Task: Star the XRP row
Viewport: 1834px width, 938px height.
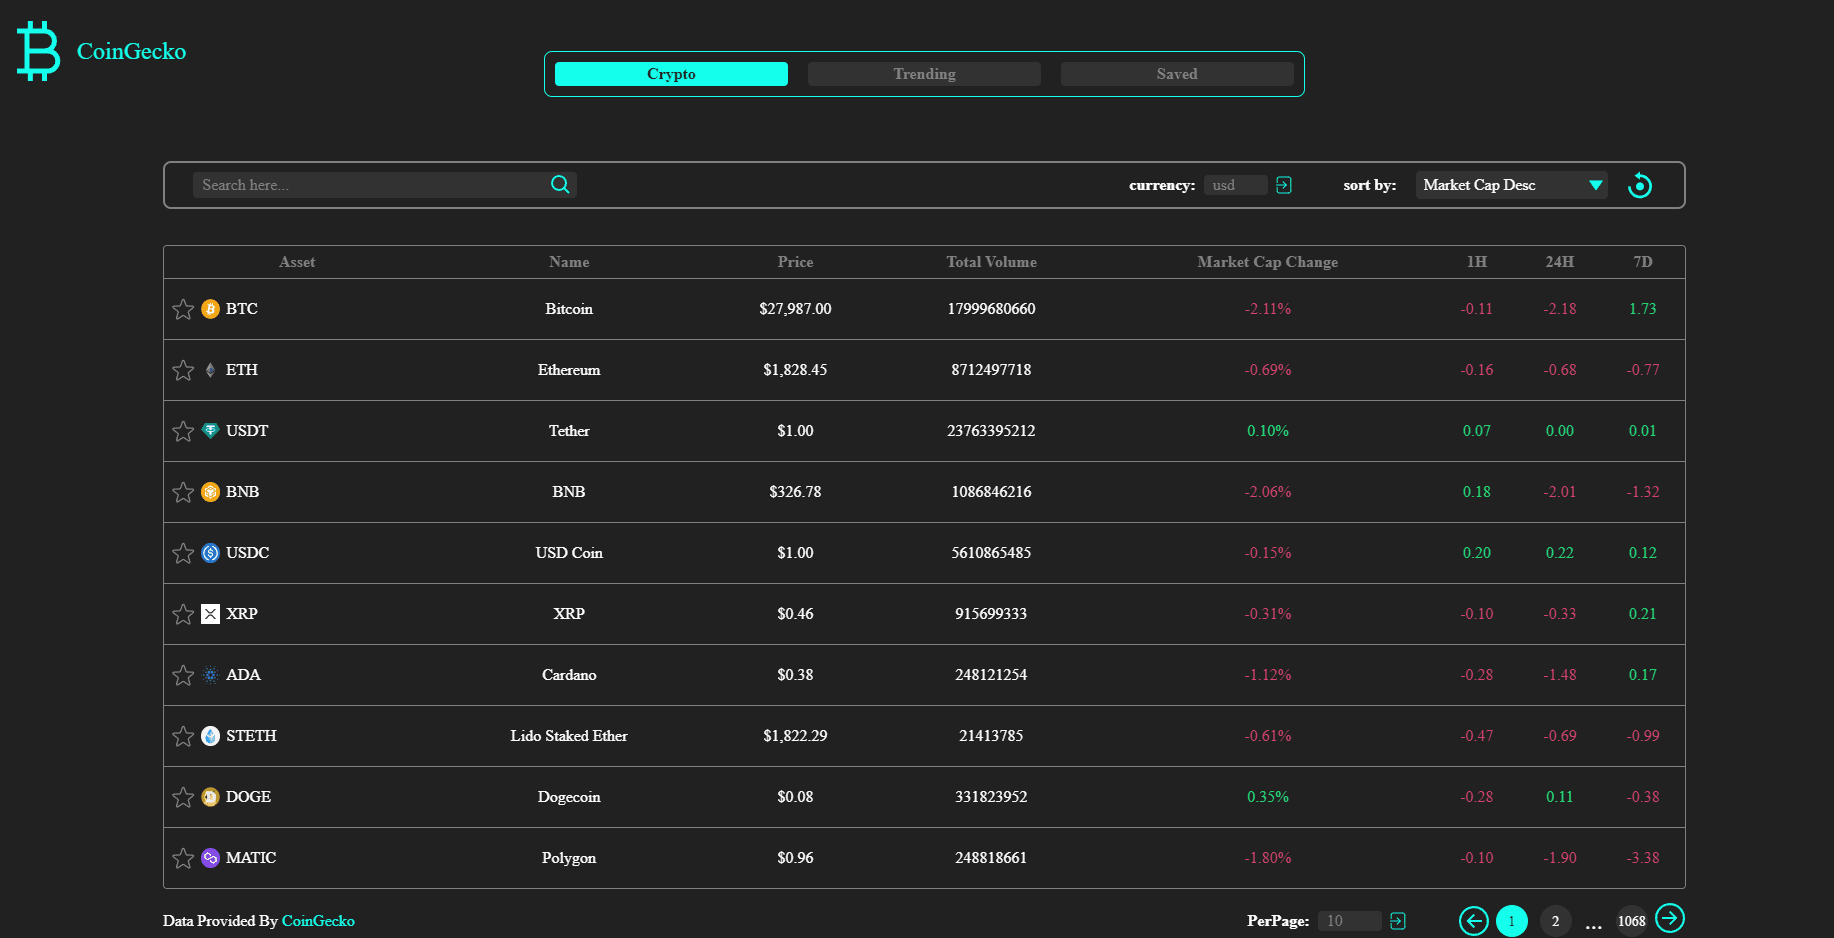Action: (183, 614)
